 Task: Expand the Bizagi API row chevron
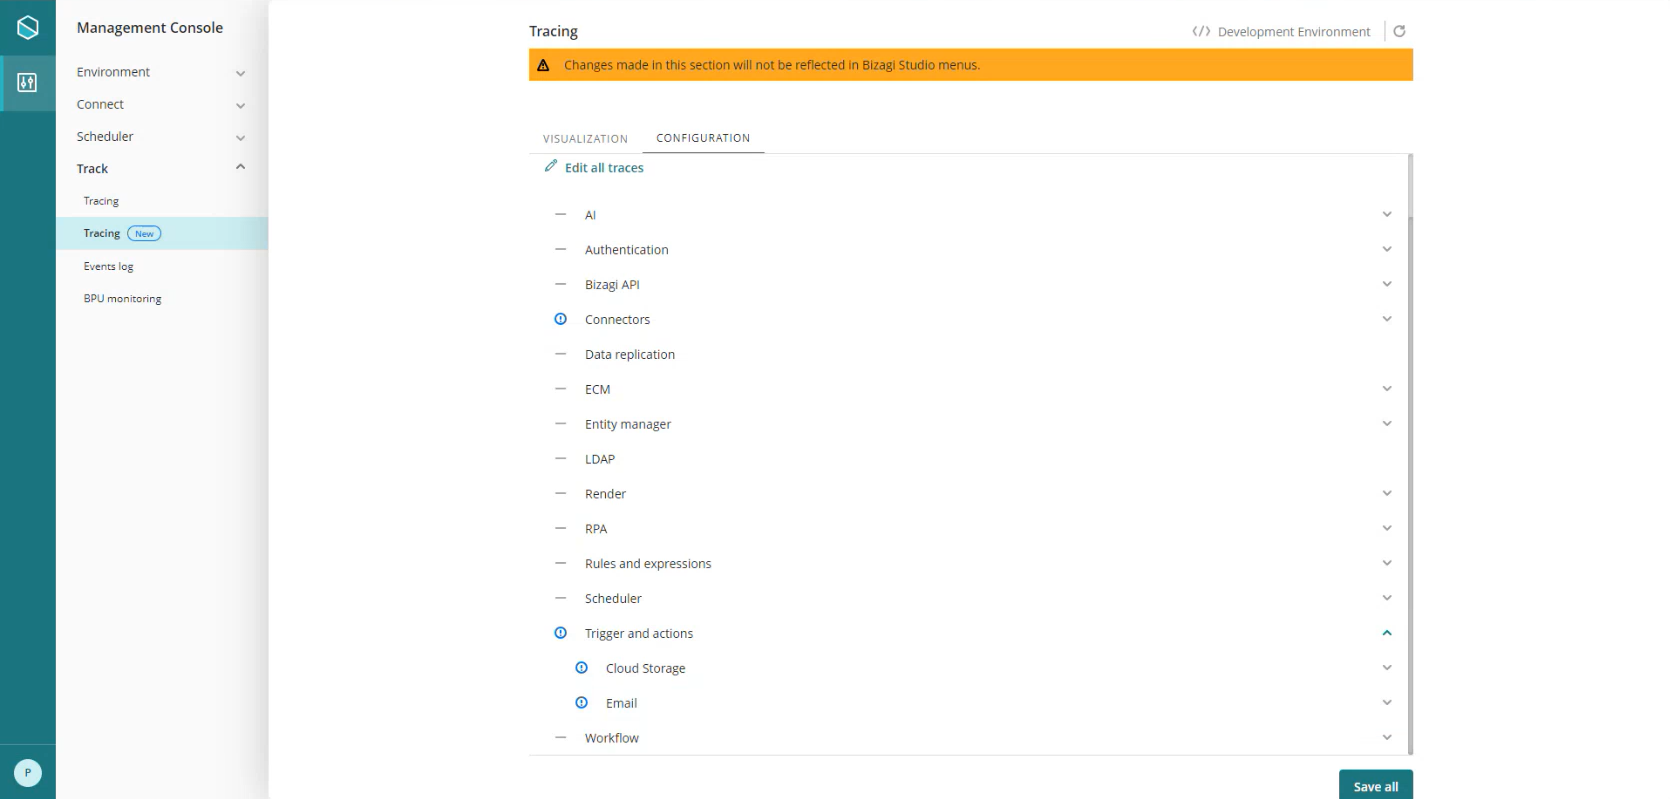click(1387, 284)
